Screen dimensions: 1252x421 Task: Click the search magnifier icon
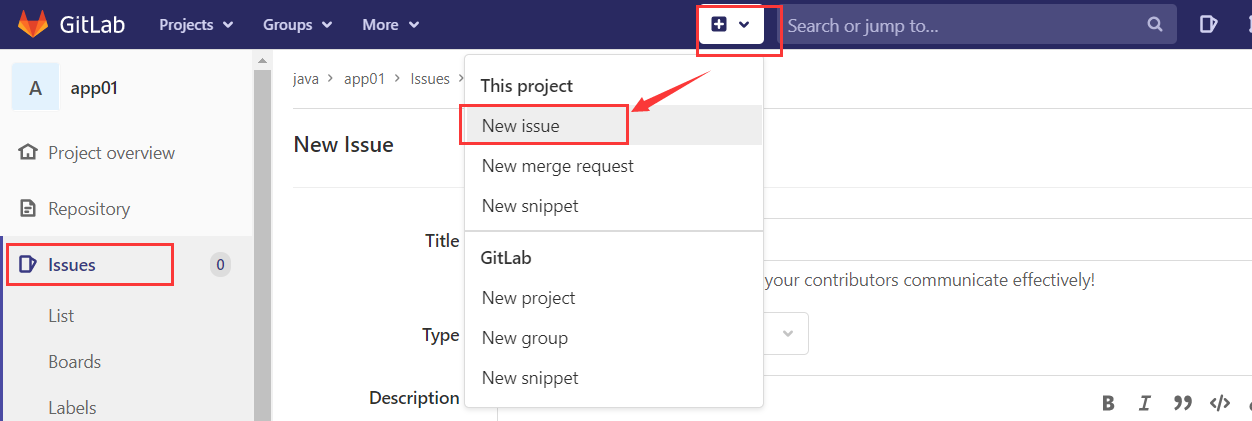(x=1155, y=25)
